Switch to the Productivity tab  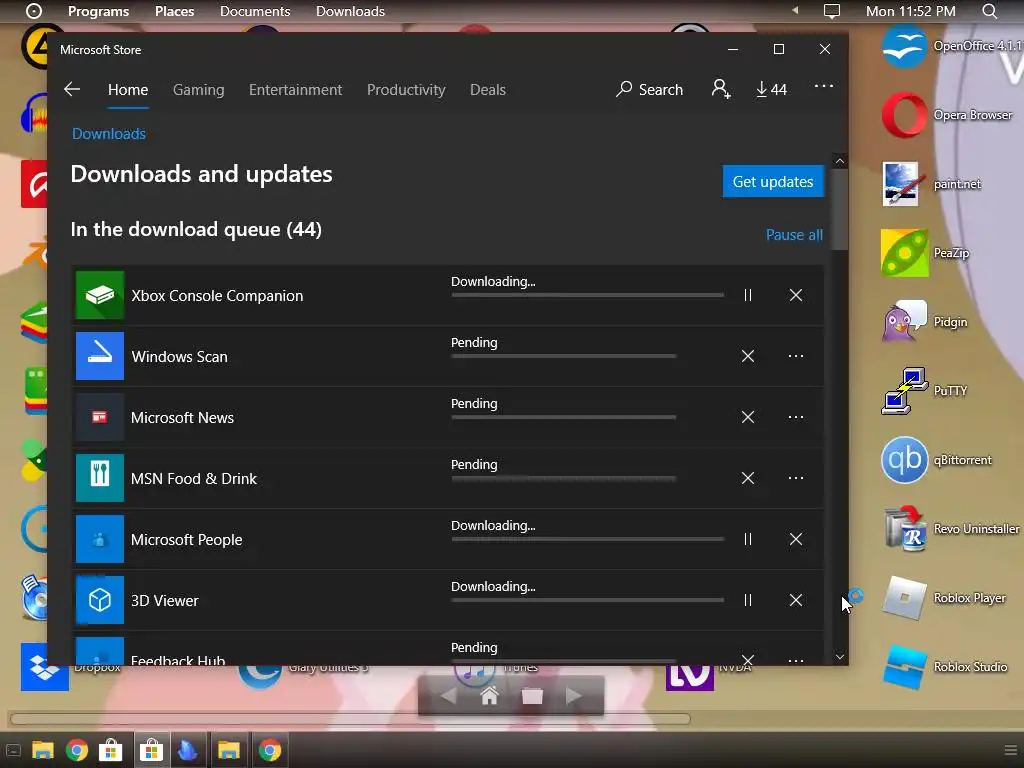pos(406,90)
